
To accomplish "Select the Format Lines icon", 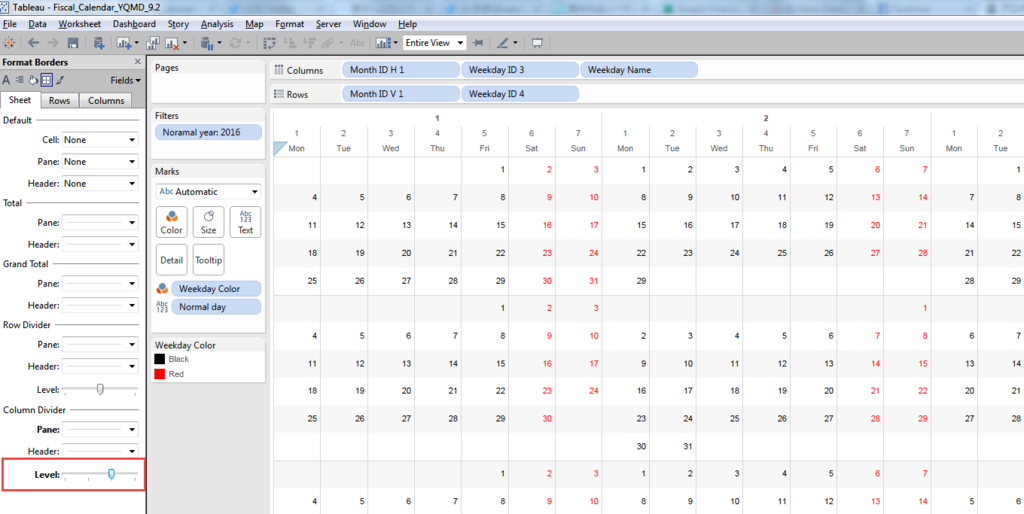I will point(59,80).
